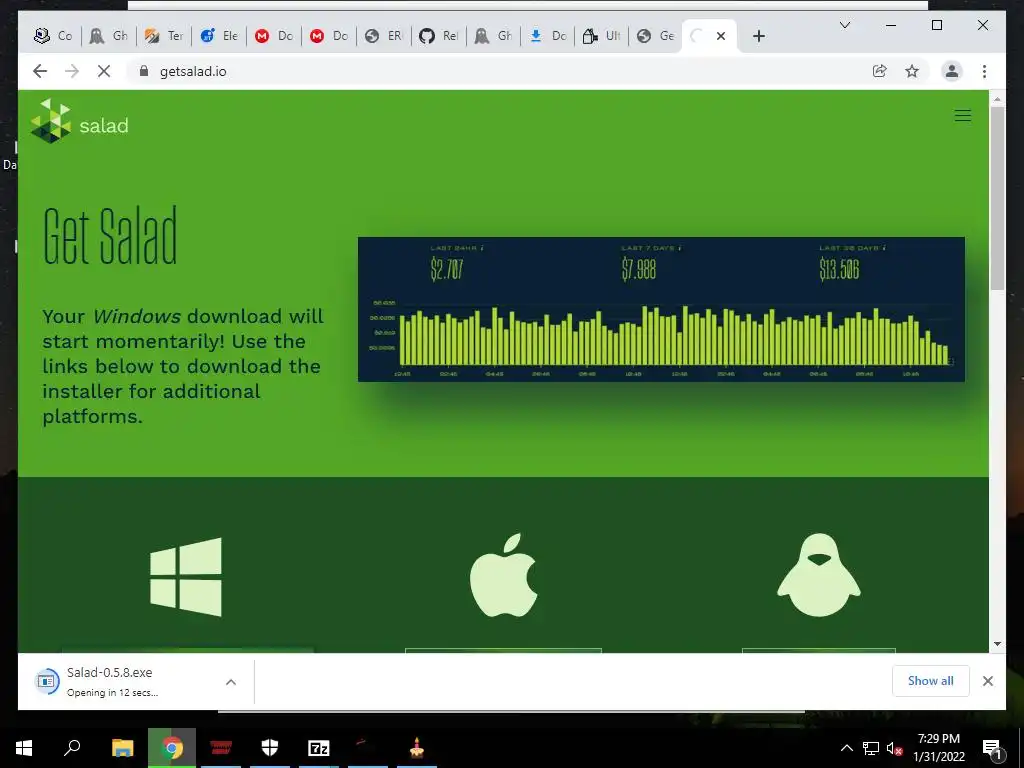Screen dimensions: 1024x768
Task: Open Chrome's three-dot menu
Action: click(984, 71)
